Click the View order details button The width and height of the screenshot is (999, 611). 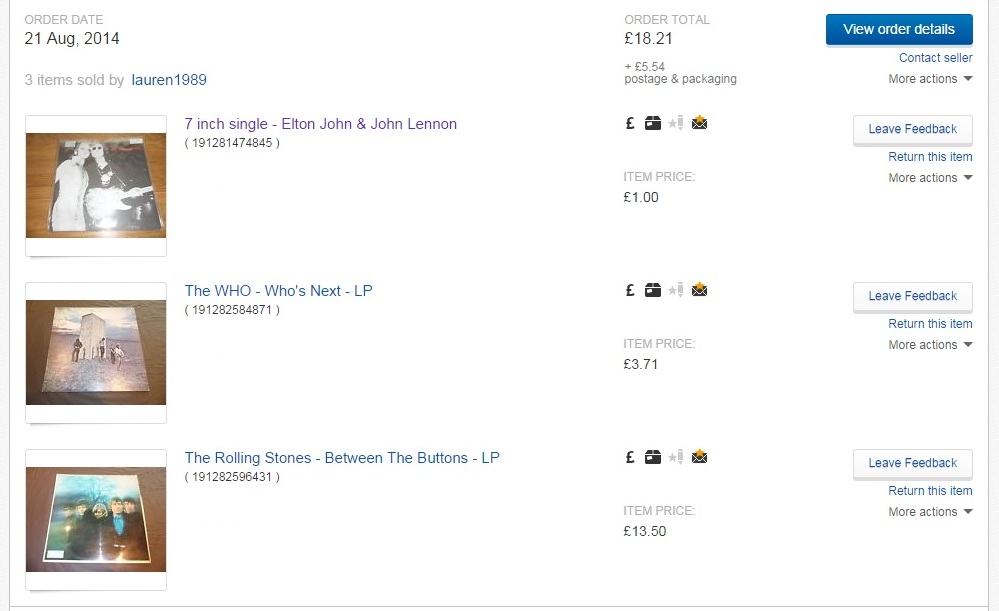tap(898, 29)
